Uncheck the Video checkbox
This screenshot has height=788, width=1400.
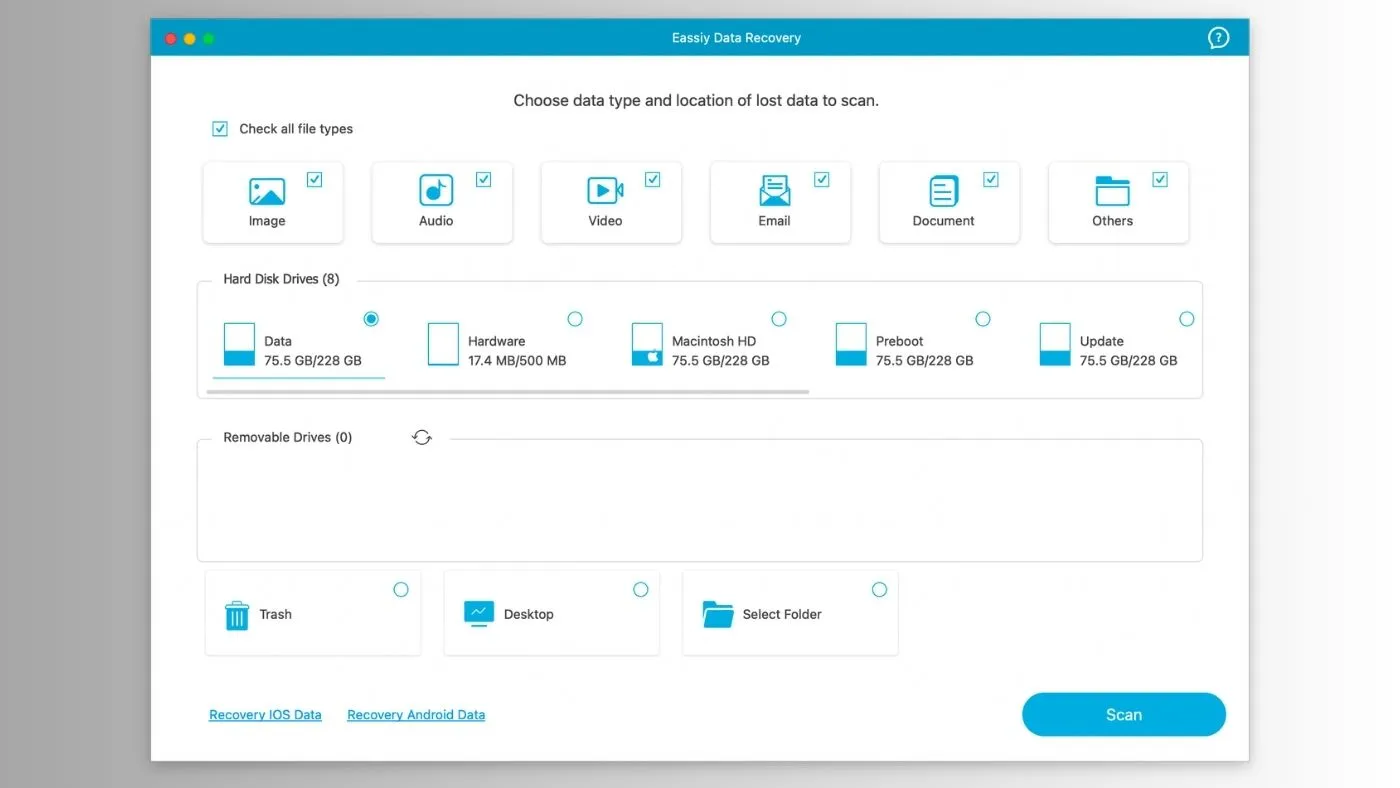click(652, 180)
